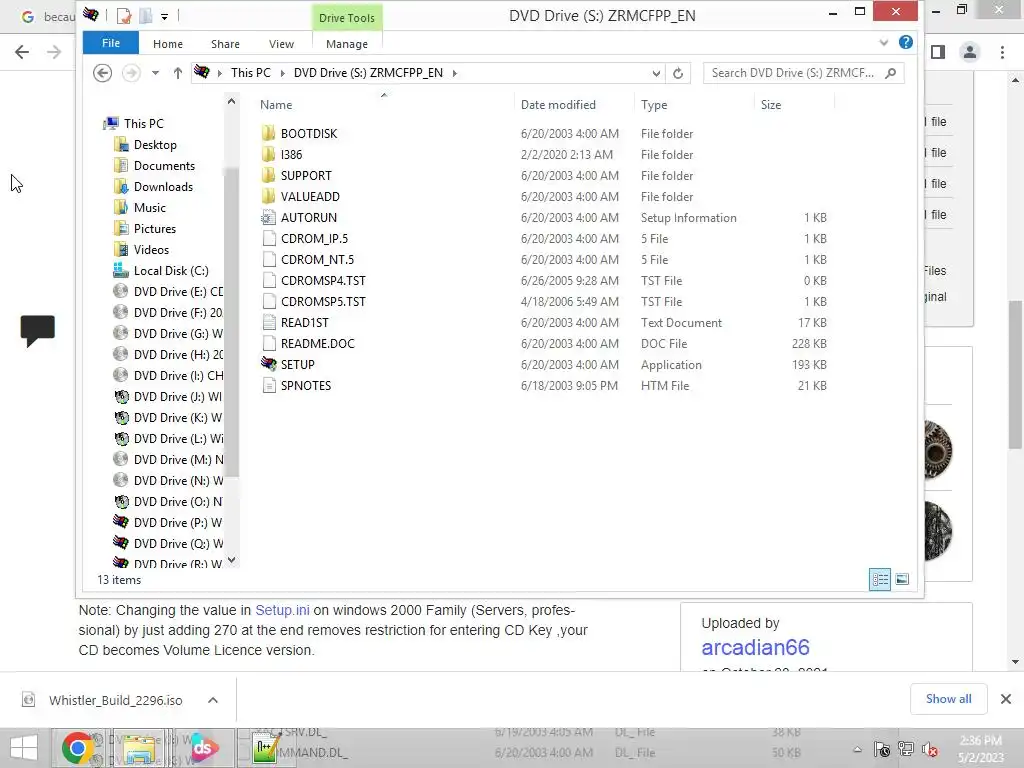Open Whistler_Build_2296.iso download options chevron

[x=213, y=700]
